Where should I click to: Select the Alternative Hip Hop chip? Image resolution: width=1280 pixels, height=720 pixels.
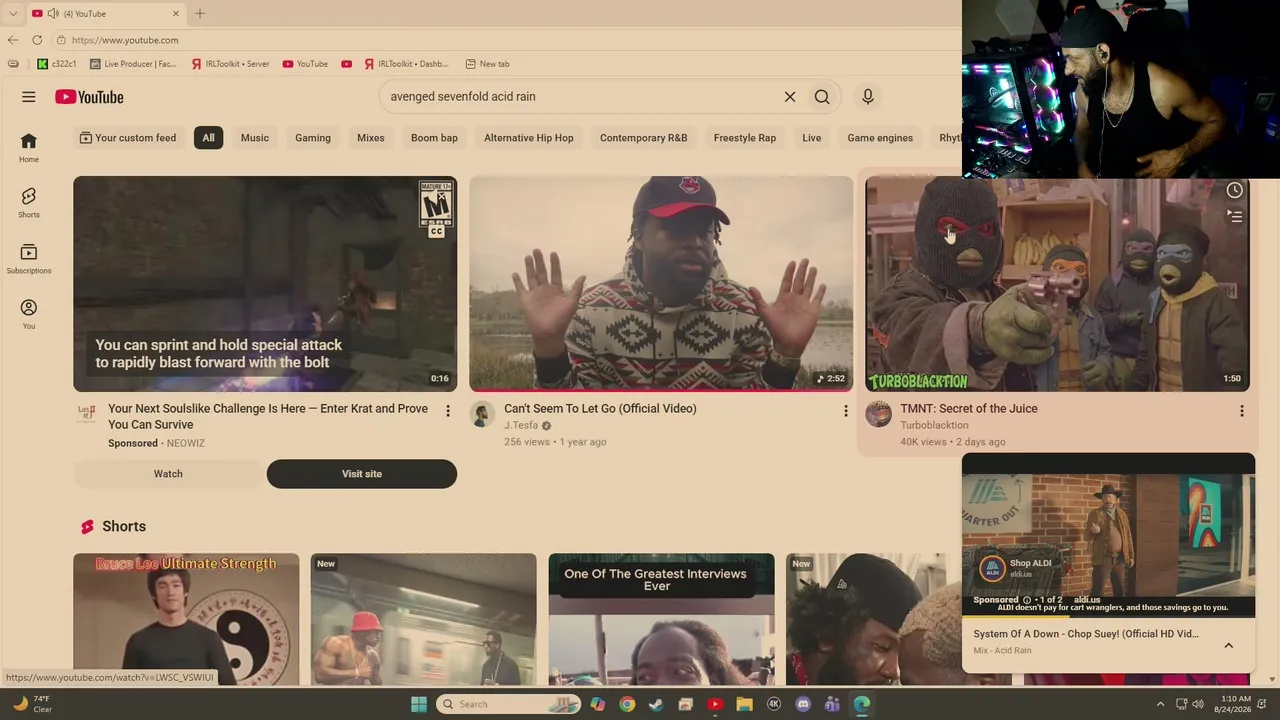[529, 138]
